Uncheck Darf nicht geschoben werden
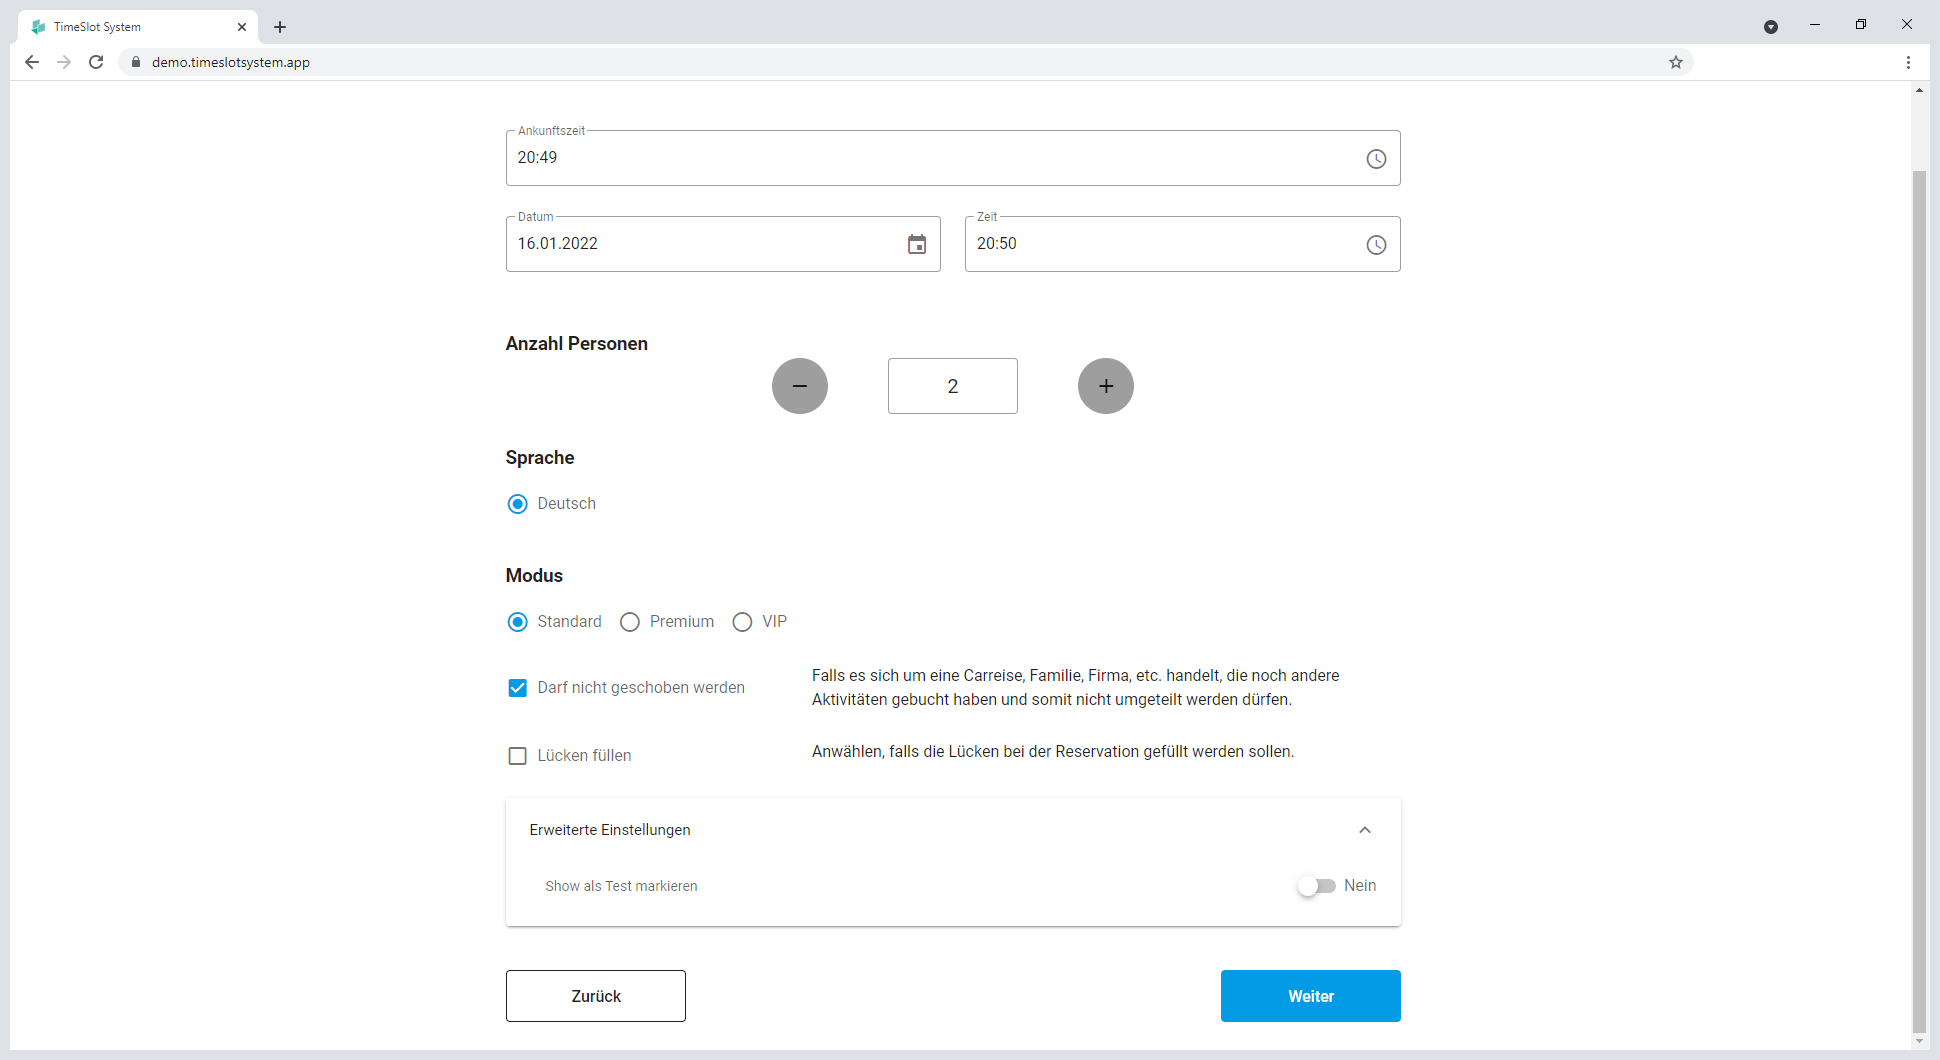Screen dimensions: 1940x1060 517,688
